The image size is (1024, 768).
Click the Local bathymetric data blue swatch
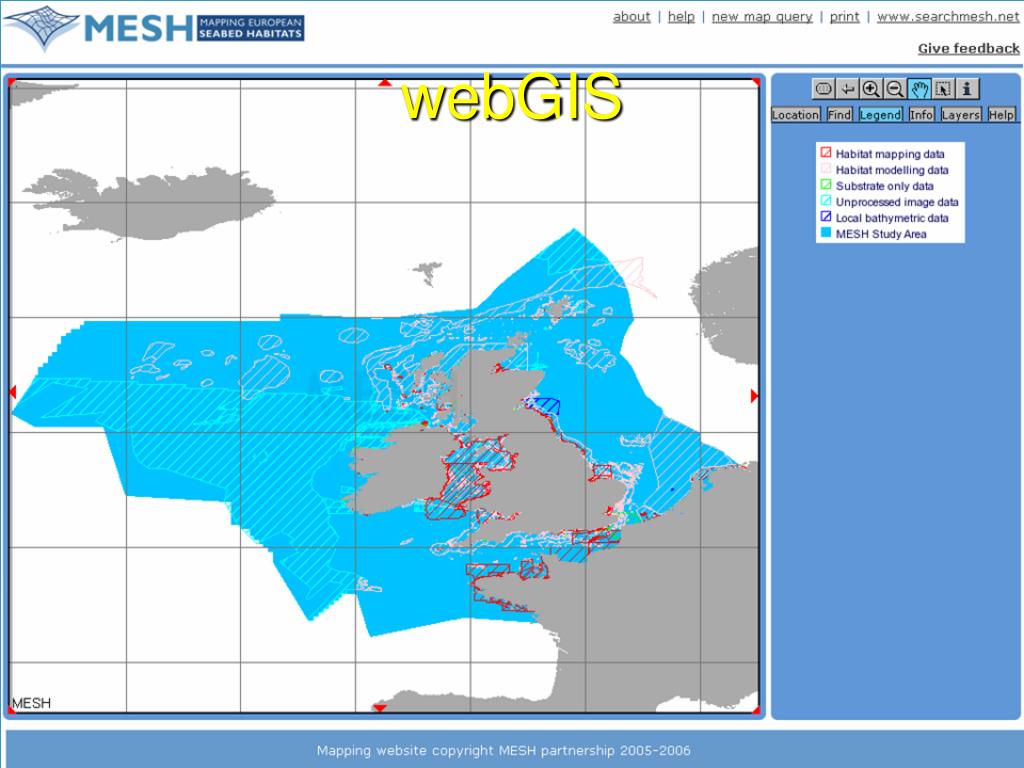pyautogui.click(x=826, y=216)
